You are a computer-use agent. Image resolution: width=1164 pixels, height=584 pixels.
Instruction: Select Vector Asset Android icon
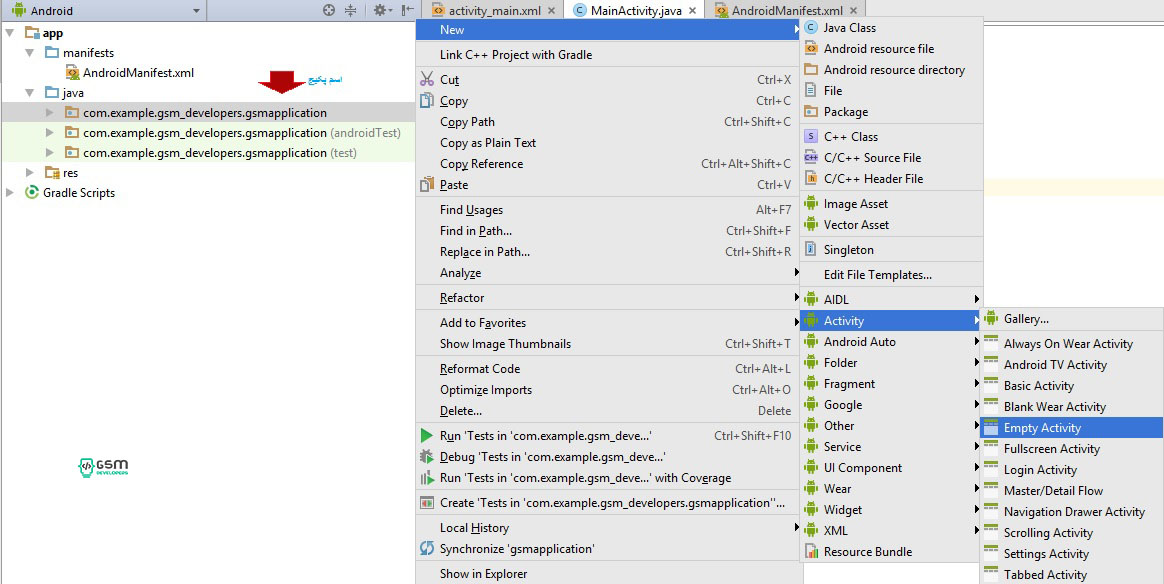pos(811,224)
